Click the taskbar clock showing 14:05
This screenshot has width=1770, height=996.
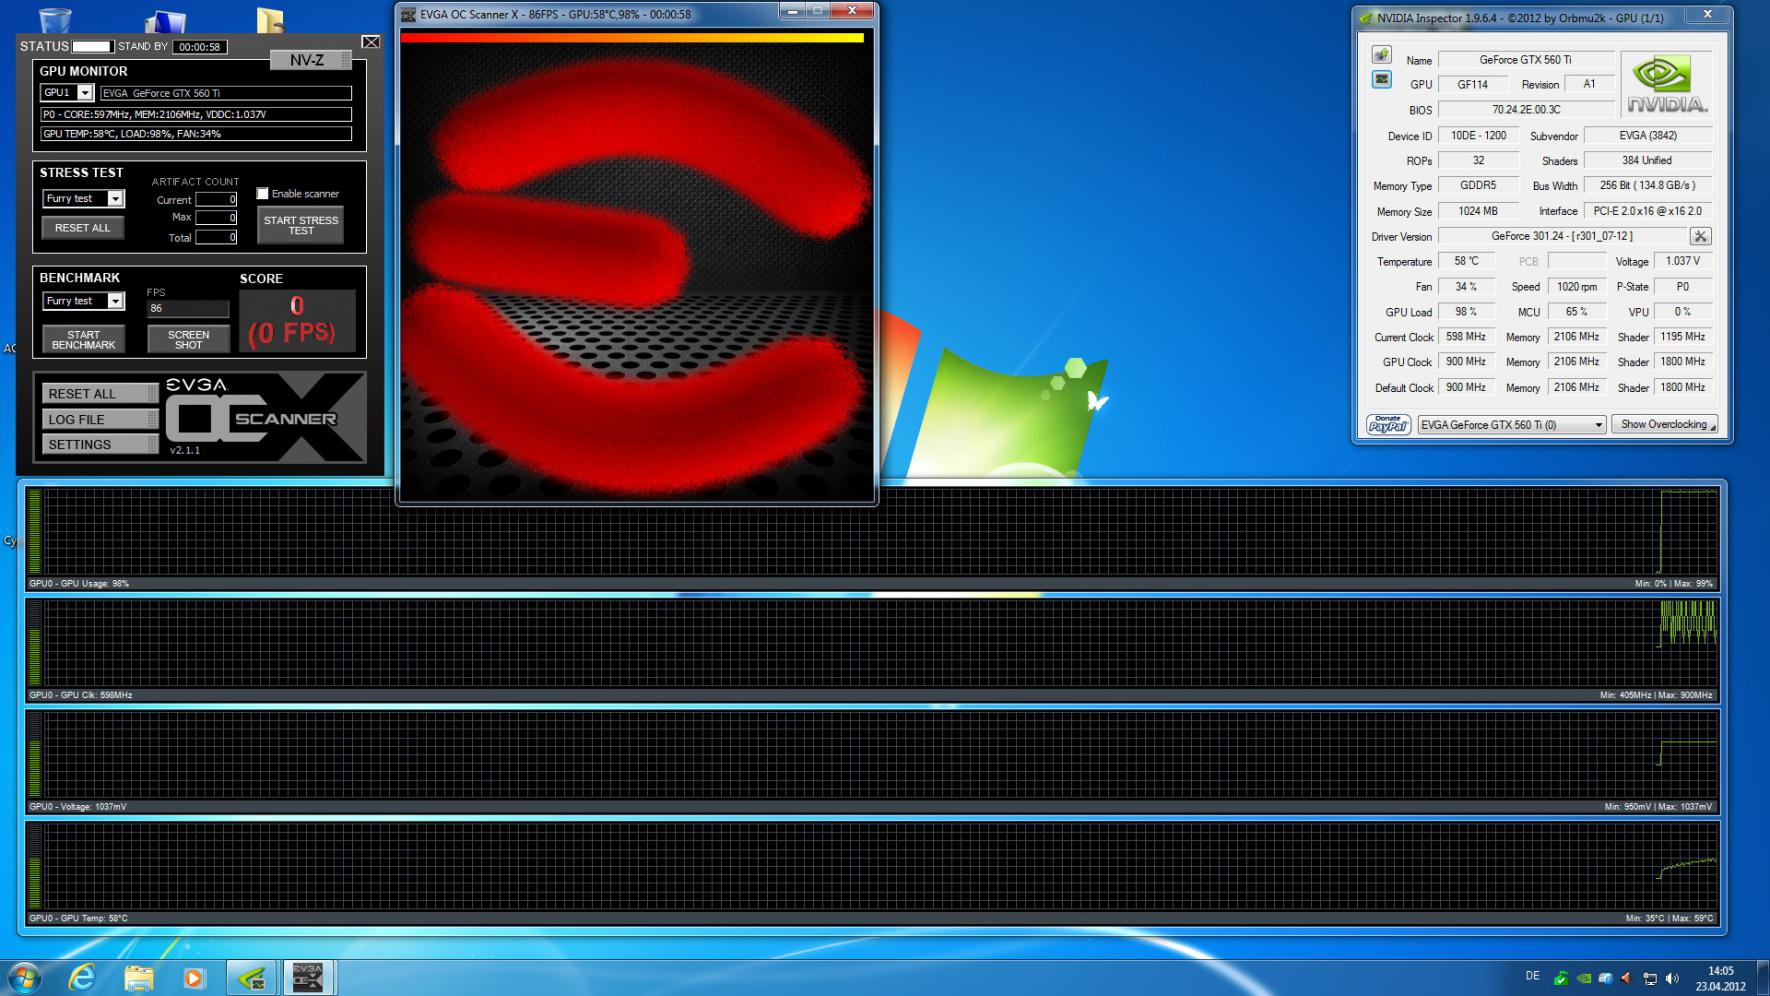pyautogui.click(x=1720, y=978)
